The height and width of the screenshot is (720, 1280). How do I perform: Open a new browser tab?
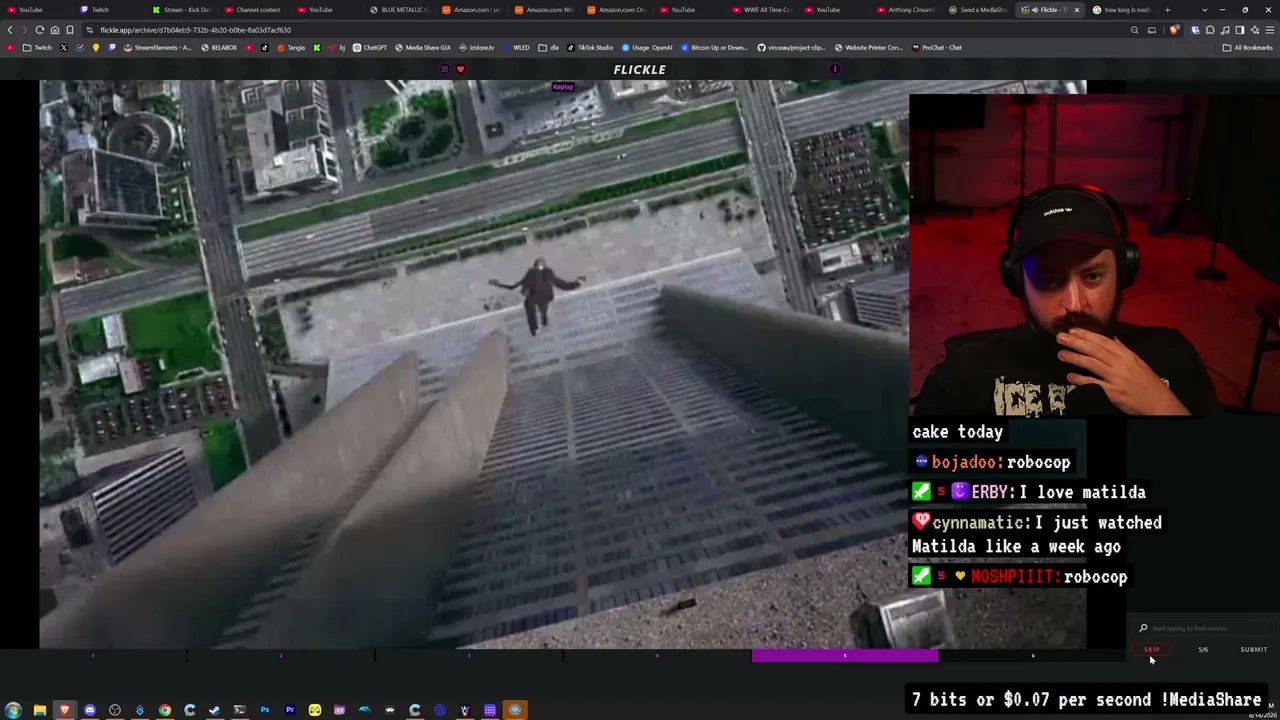click(x=1167, y=10)
